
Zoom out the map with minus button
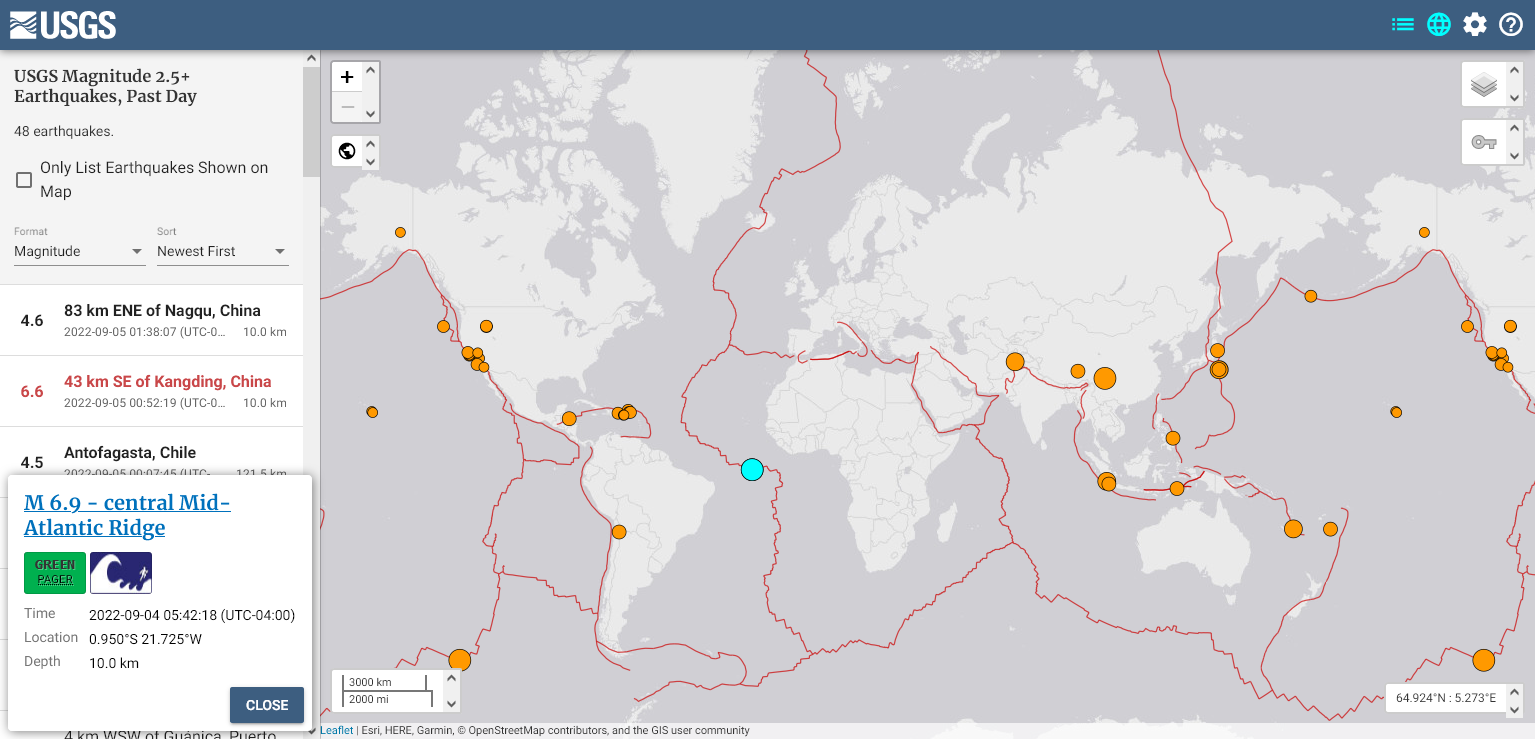(347, 107)
